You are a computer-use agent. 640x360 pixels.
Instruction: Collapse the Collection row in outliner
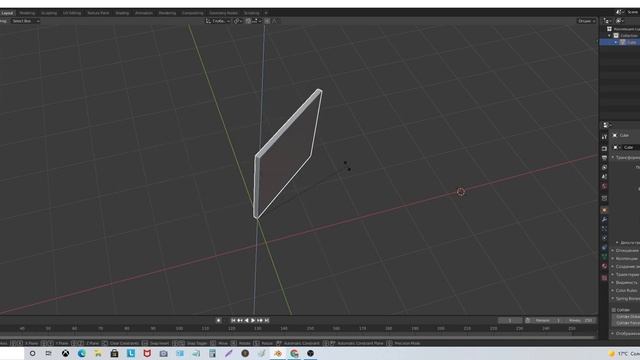click(610, 36)
